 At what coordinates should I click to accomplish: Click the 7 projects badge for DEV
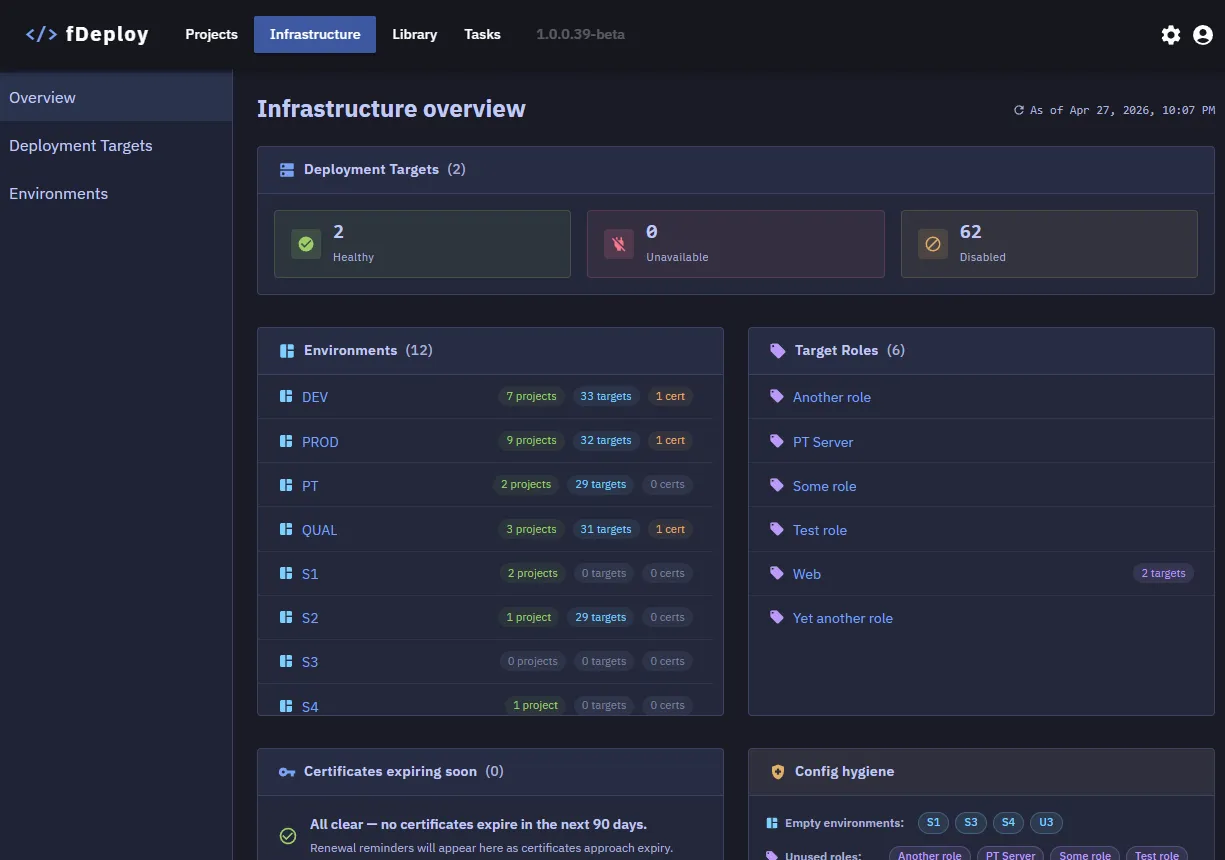point(531,396)
